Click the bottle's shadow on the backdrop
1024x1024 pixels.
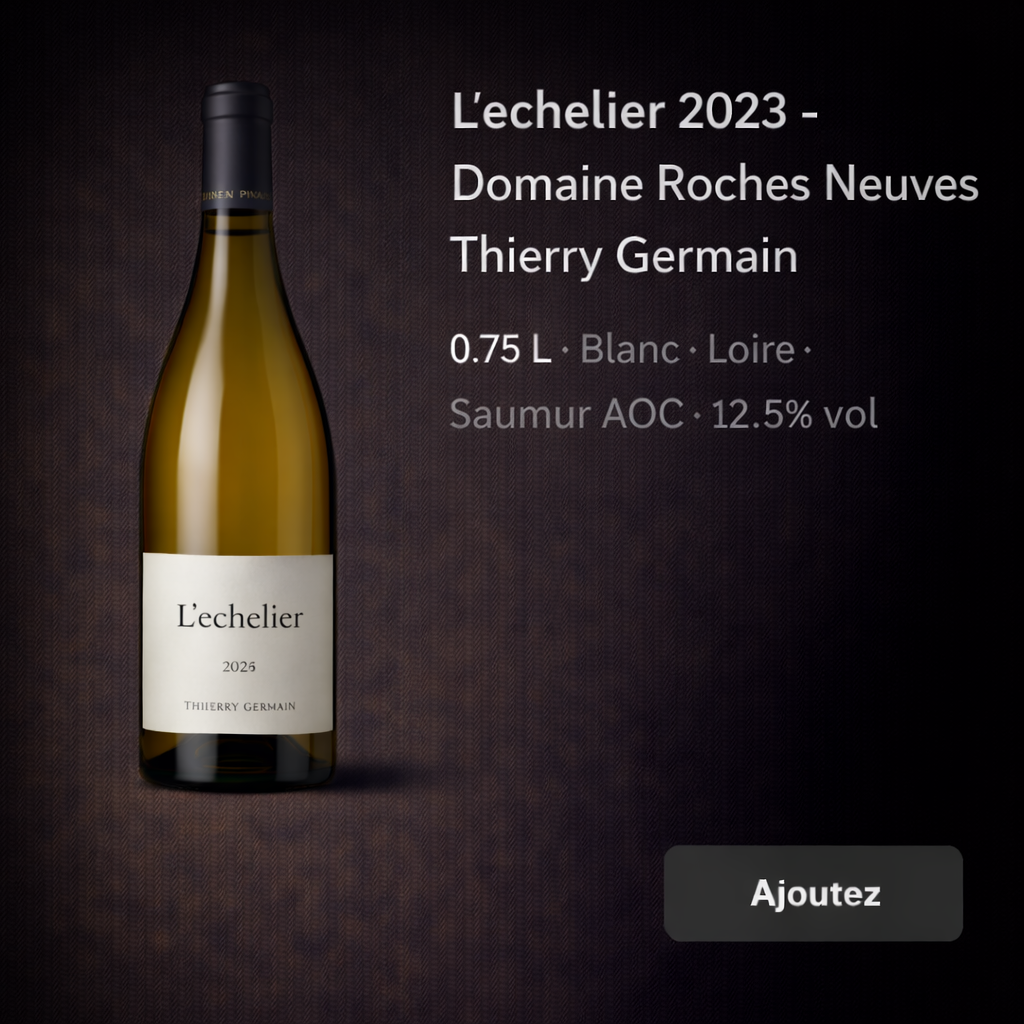pos(379,778)
